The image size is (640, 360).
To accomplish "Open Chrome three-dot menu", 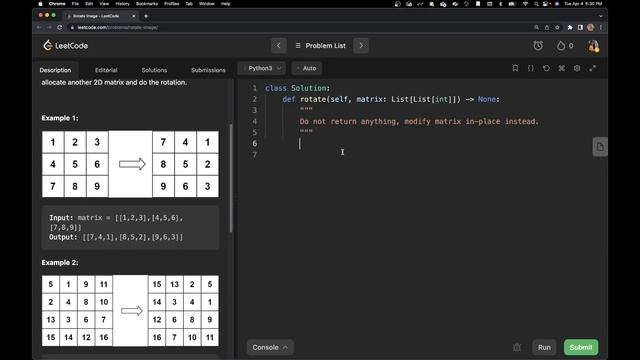I will click(x=601, y=27).
